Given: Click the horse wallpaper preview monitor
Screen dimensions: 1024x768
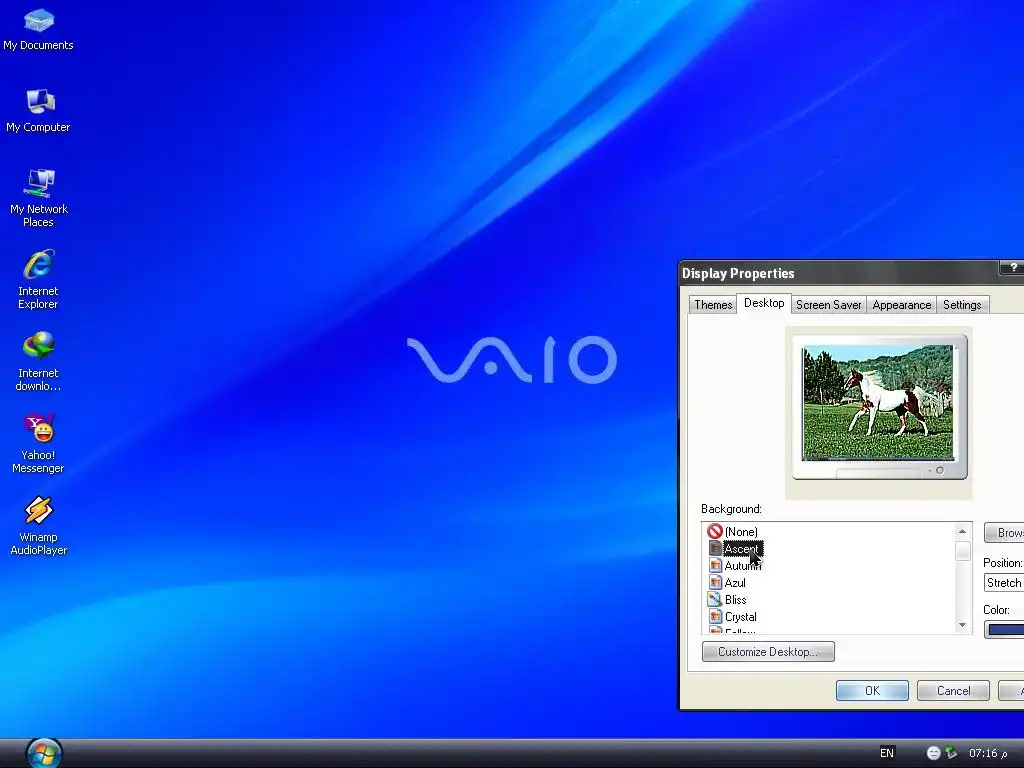Looking at the screenshot, I should click(x=879, y=407).
